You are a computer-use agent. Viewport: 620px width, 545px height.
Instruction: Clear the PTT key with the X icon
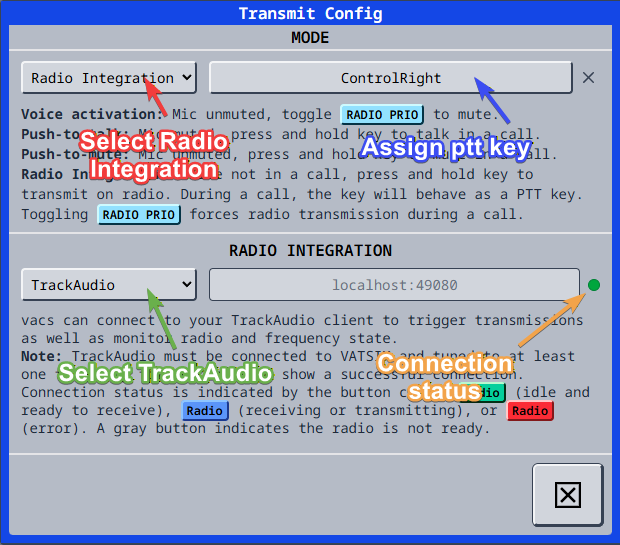589,78
